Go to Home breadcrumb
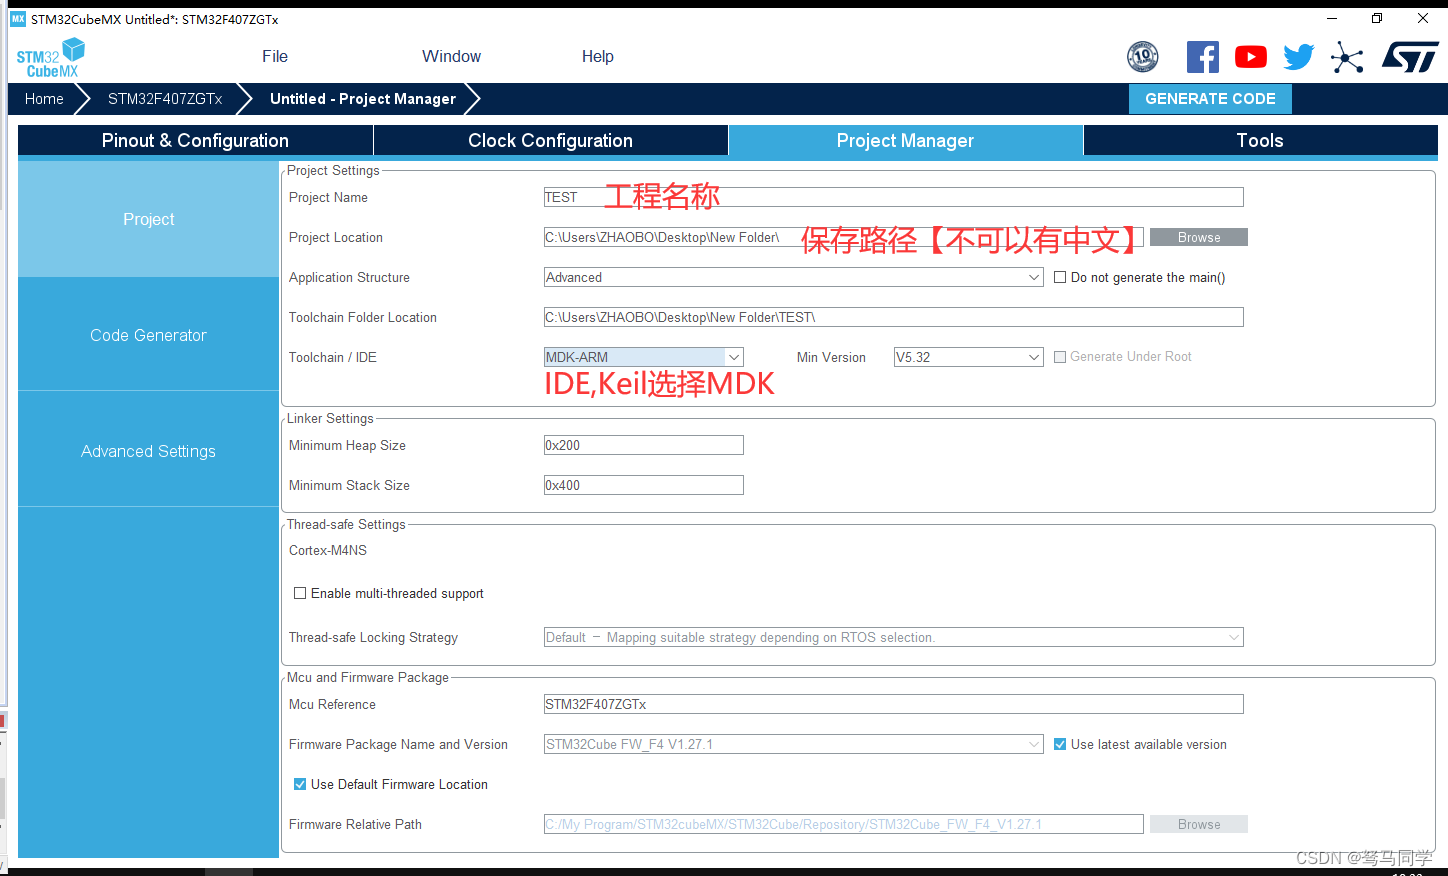The width and height of the screenshot is (1448, 876). coord(44,99)
